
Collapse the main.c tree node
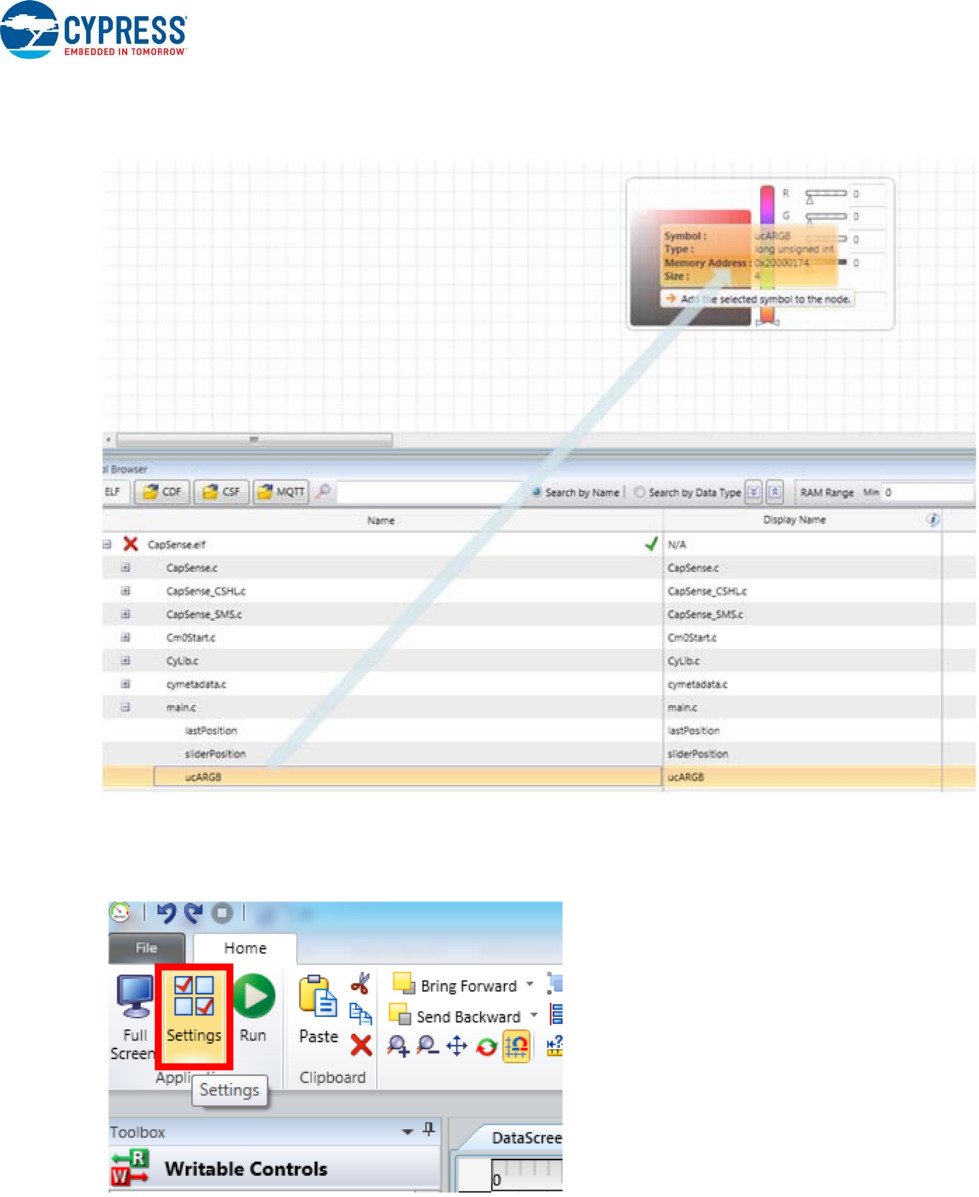[x=126, y=707]
